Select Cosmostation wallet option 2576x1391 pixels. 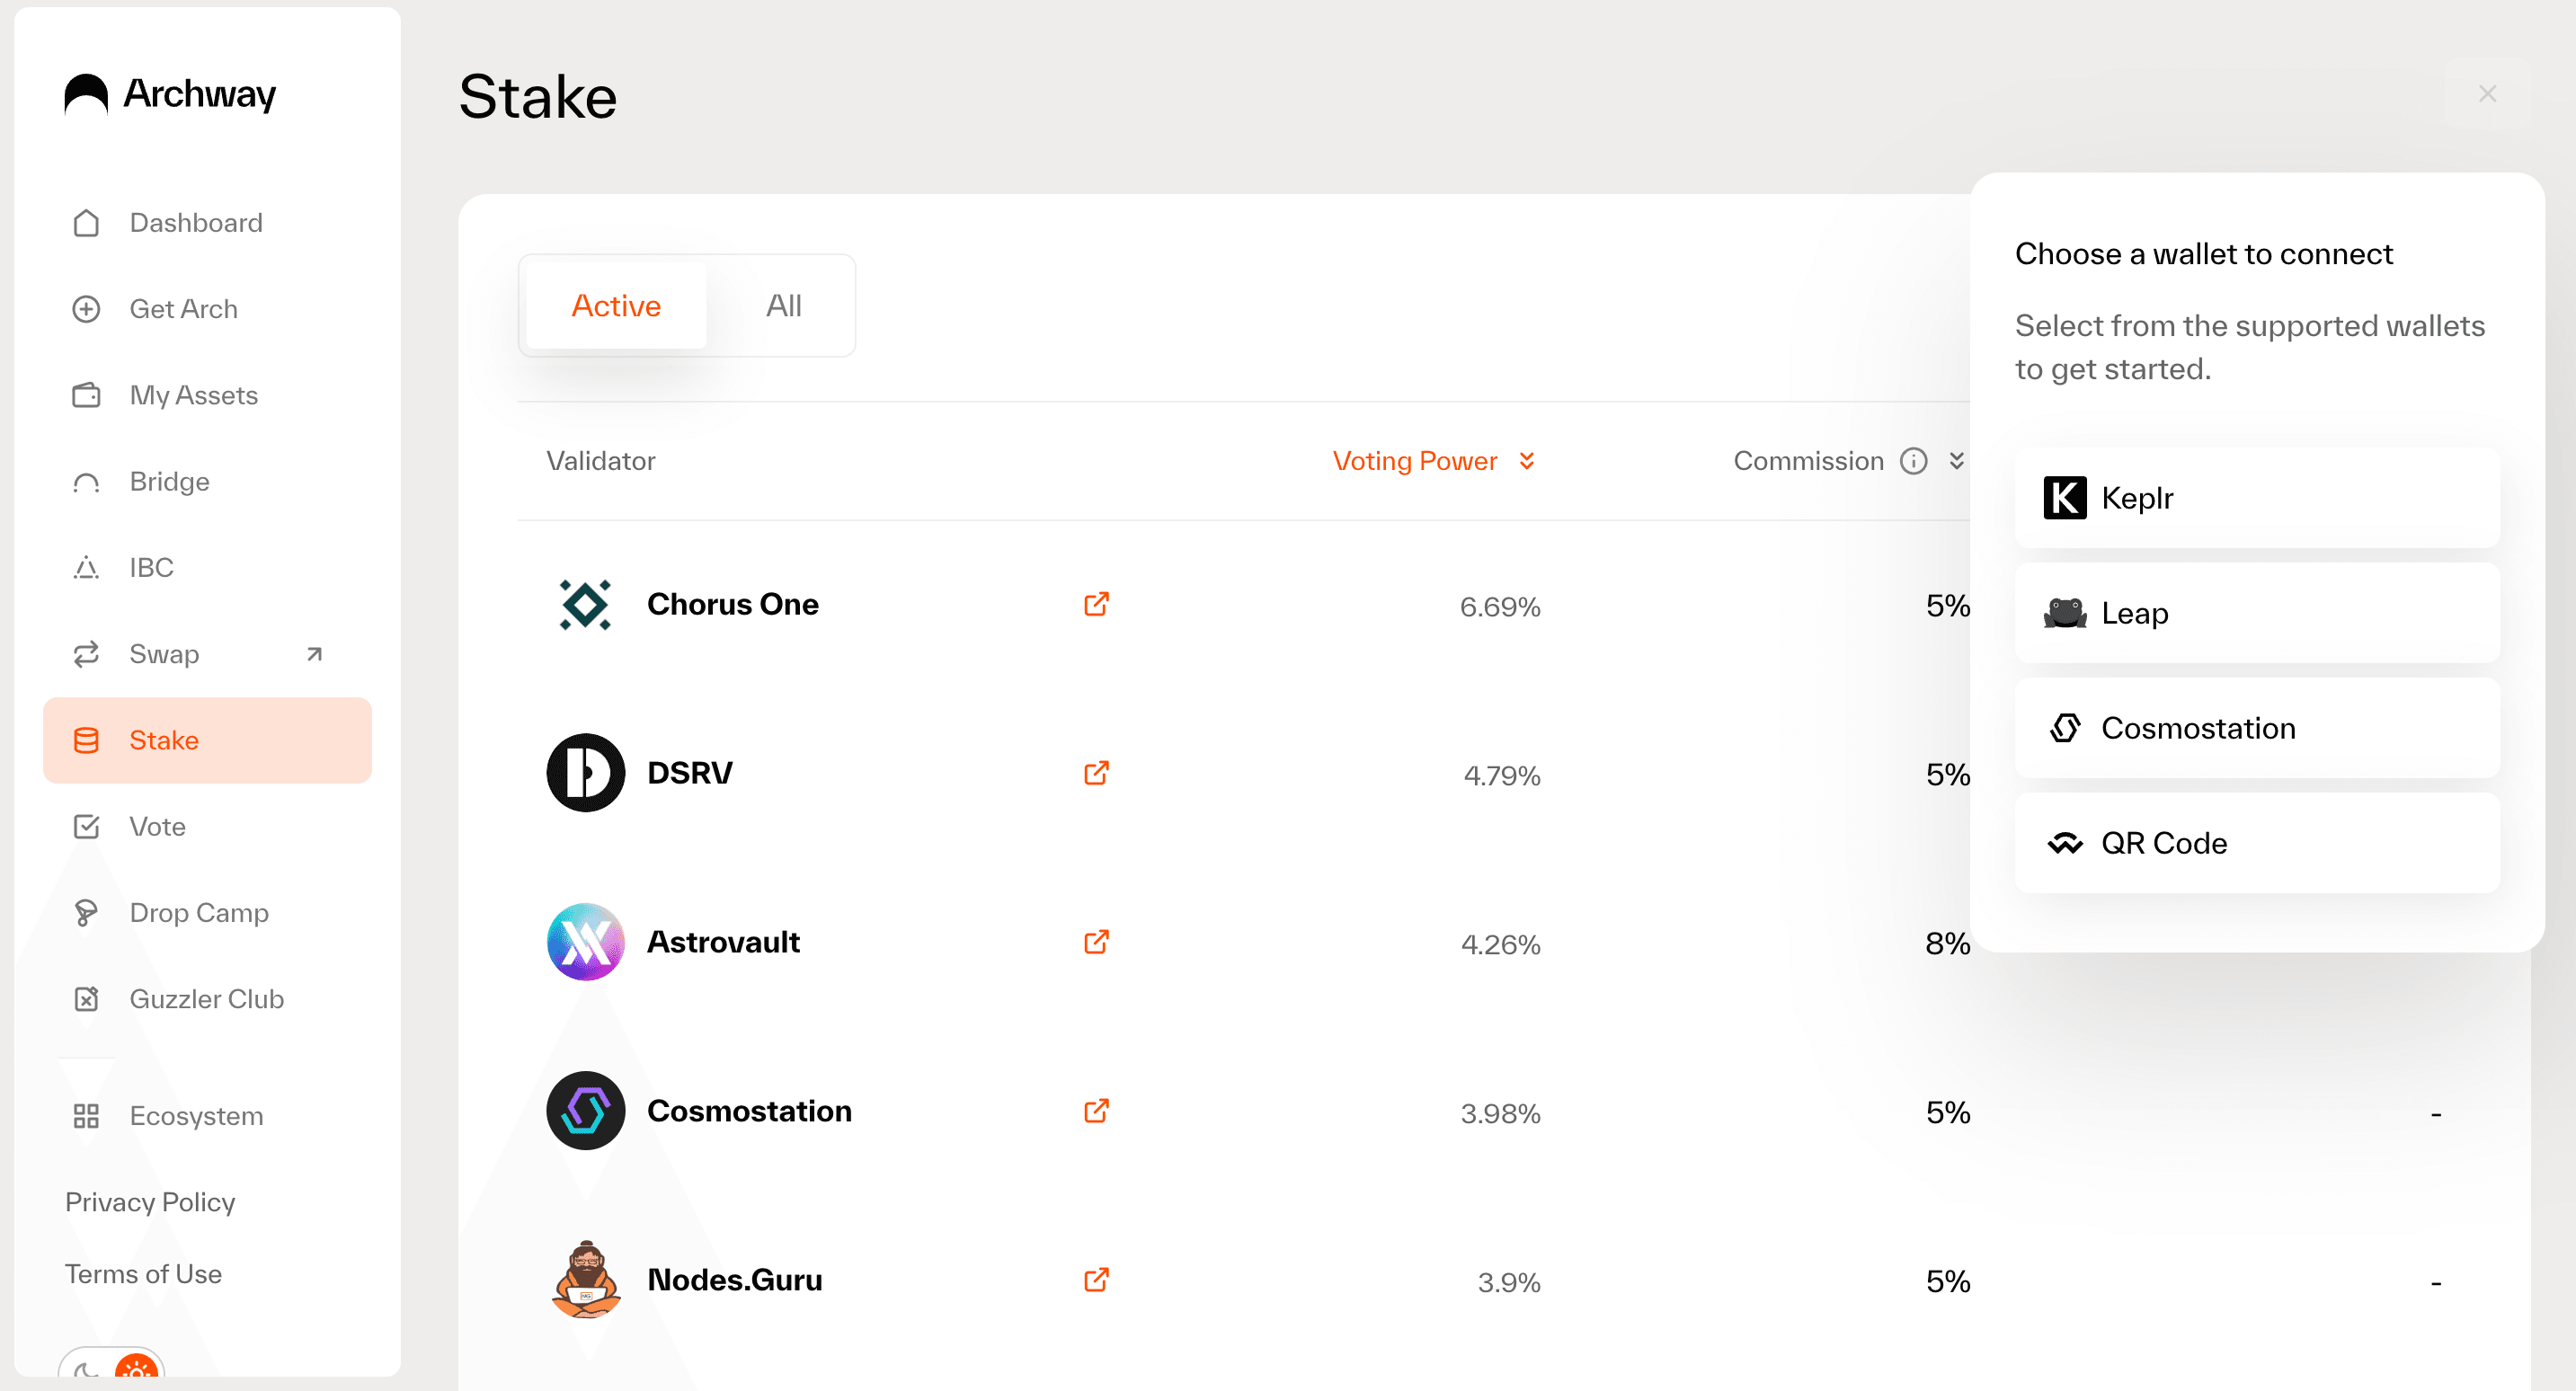pos(2256,726)
